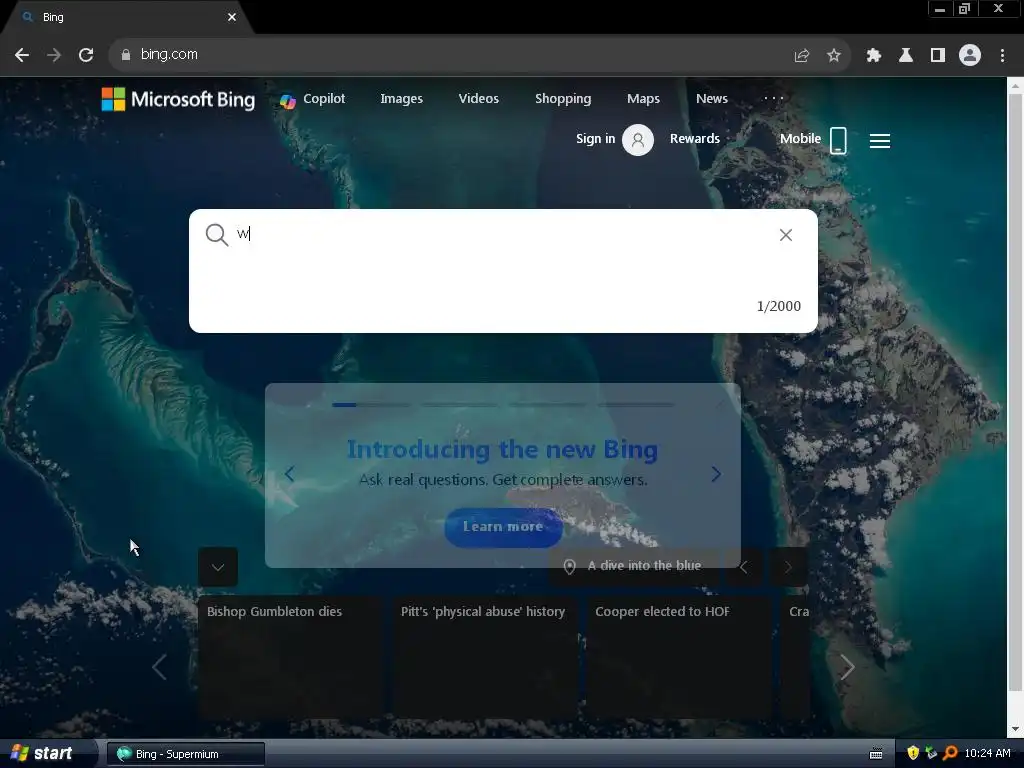Open the Videos tab
1024x768 pixels.
[x=479, y=99]
